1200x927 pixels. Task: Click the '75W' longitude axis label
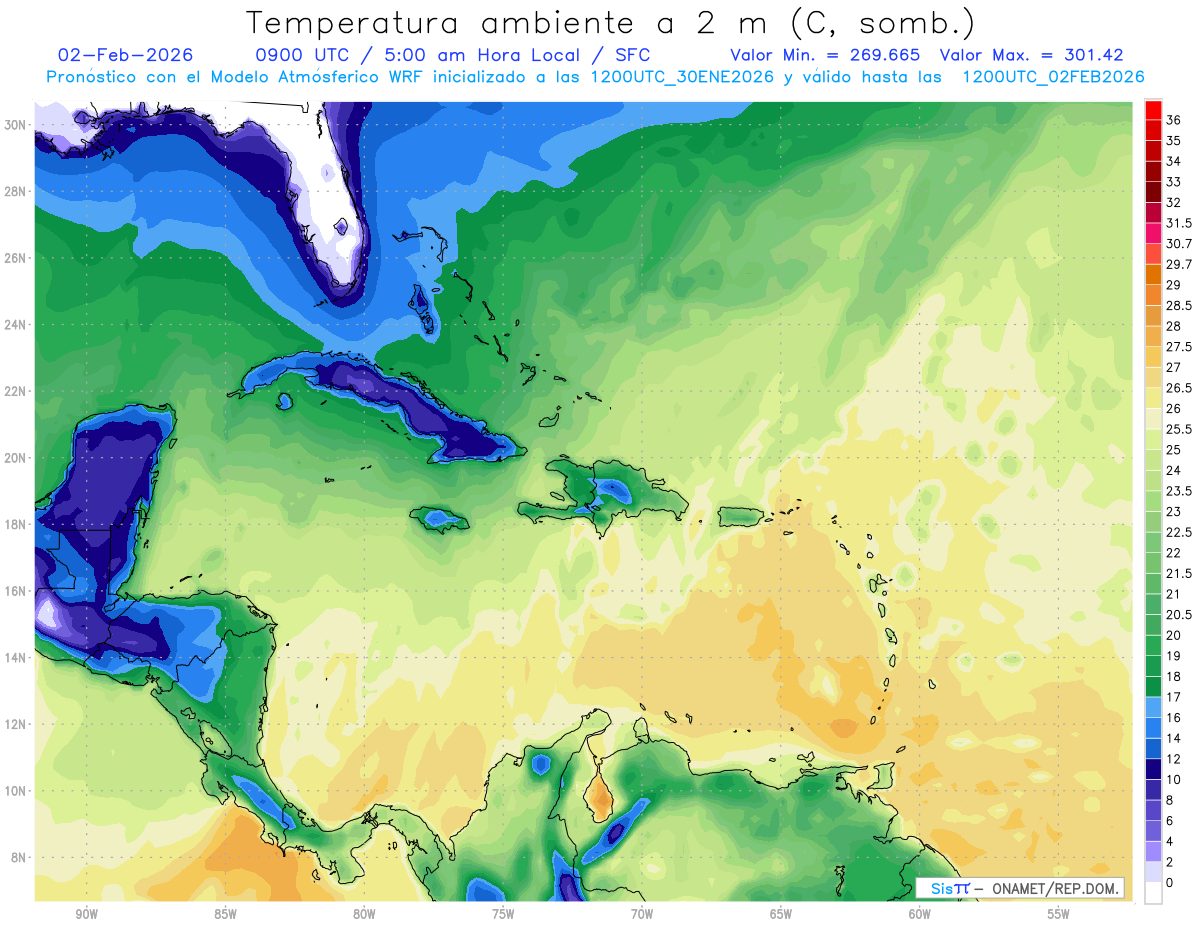coord(503,914)
